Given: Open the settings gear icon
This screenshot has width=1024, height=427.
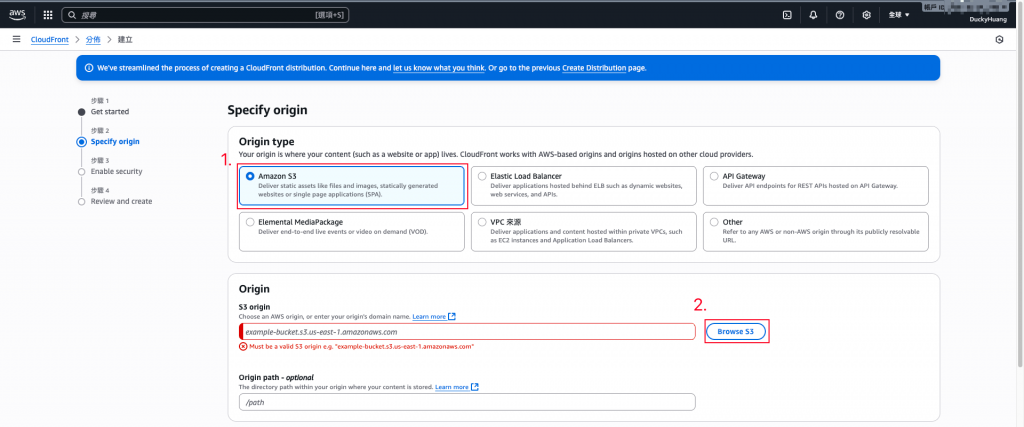Looking at the screenshot, I should click(867, 14).
